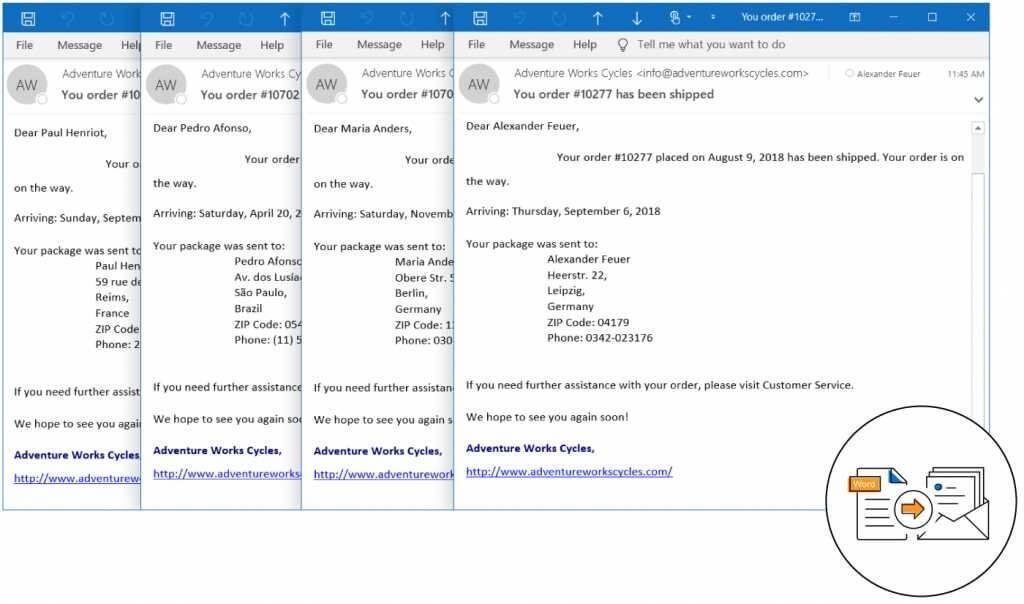This screenshot has width=1024, height=604.
Task: Open Message tab in Paul Henriot window
Action: 80,44
